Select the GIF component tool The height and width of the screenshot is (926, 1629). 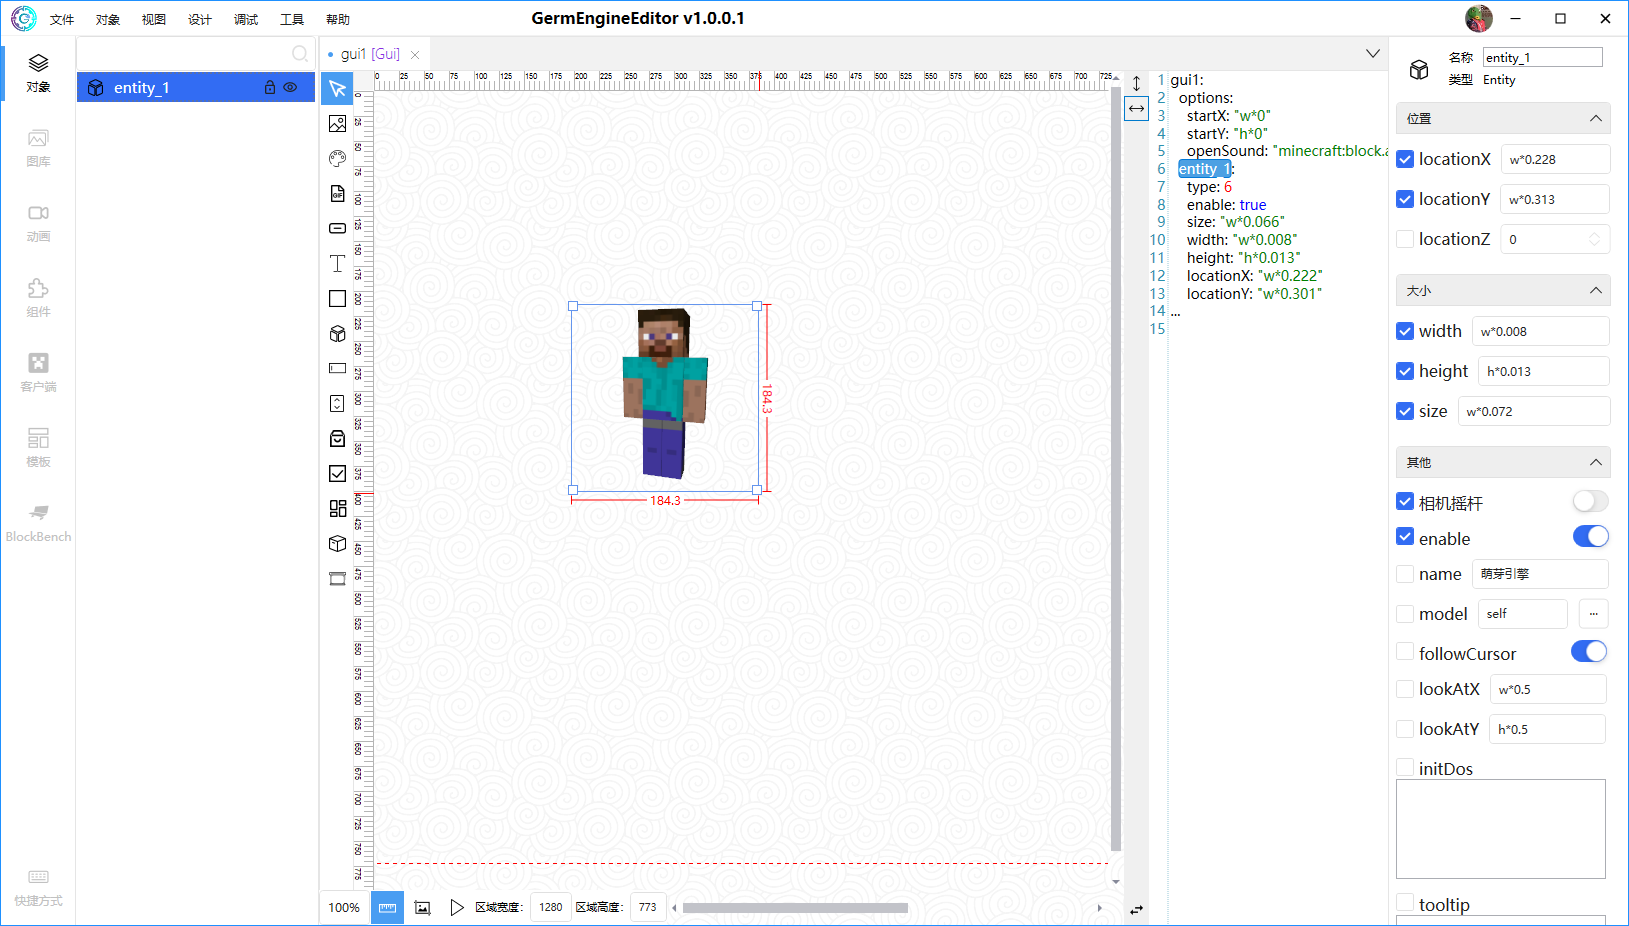tap(338, 194)
